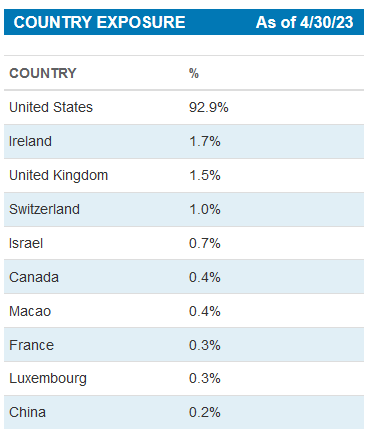Select the Macao row
371x433 pixels.
click(x=184, y=311)
